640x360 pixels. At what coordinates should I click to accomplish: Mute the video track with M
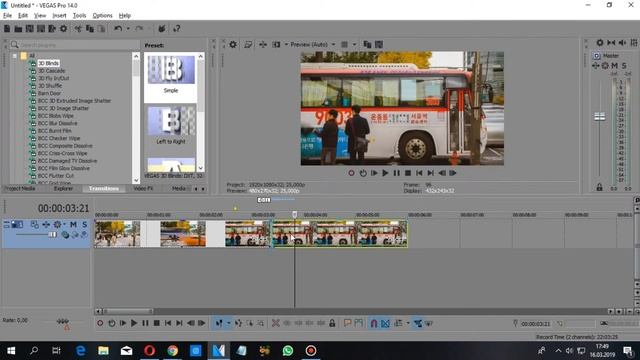[x=73, y=224]
